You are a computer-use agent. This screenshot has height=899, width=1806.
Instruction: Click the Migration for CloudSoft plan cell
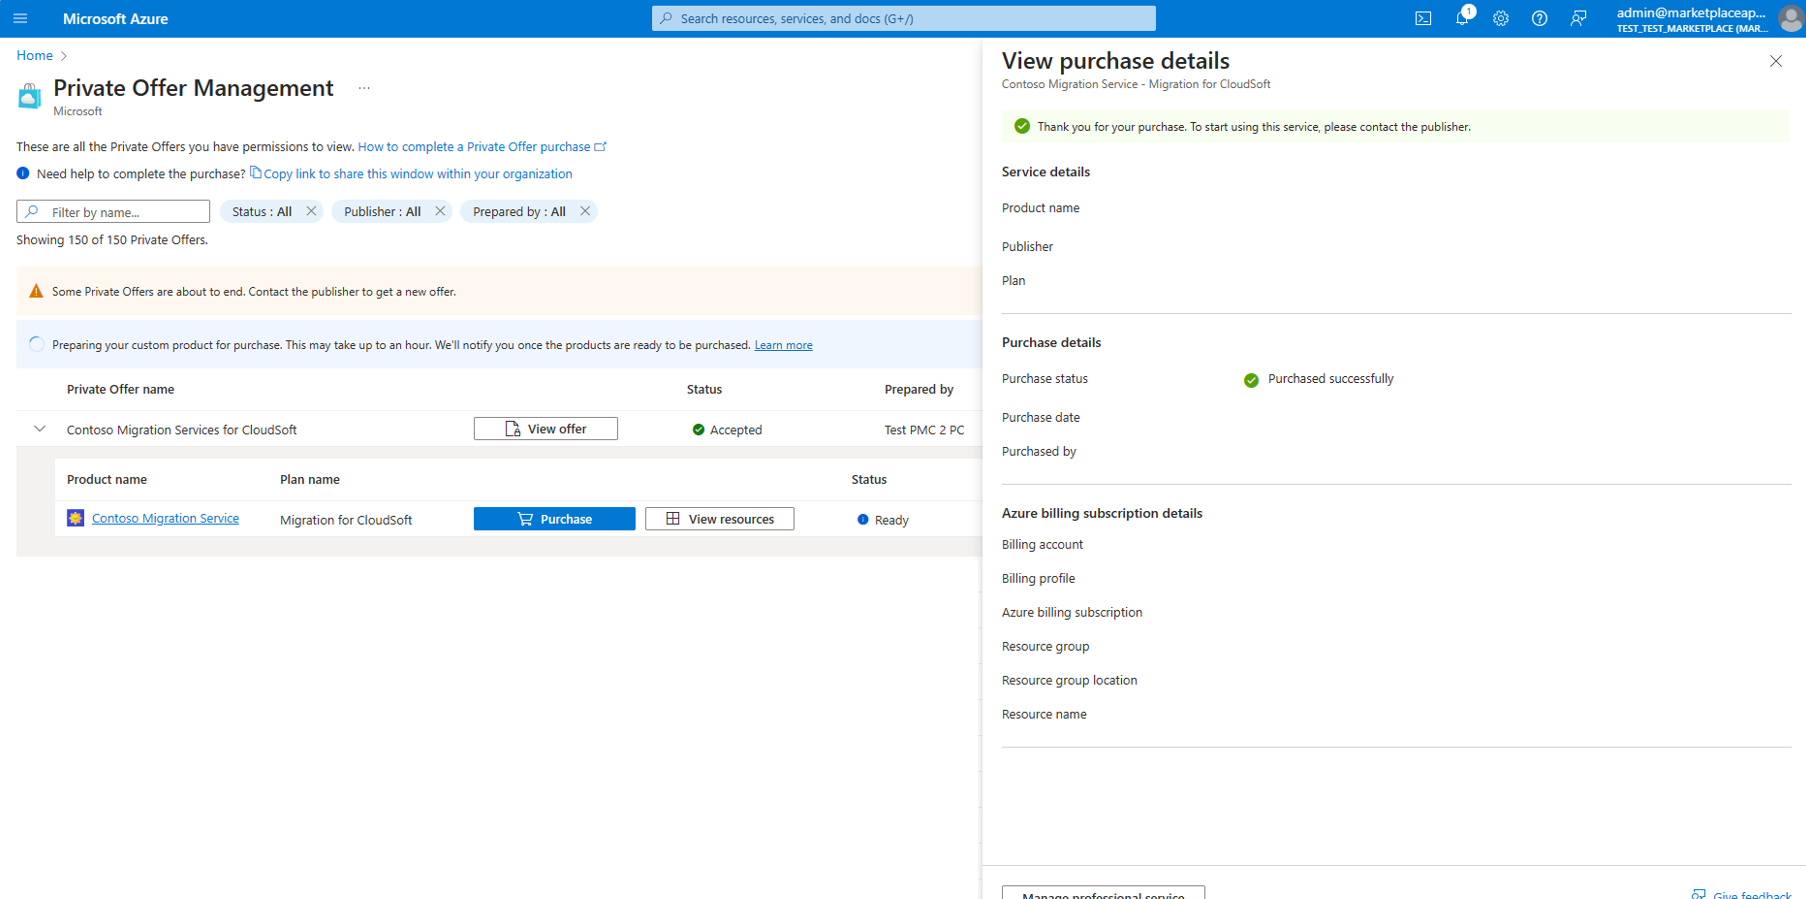[346, 520]
